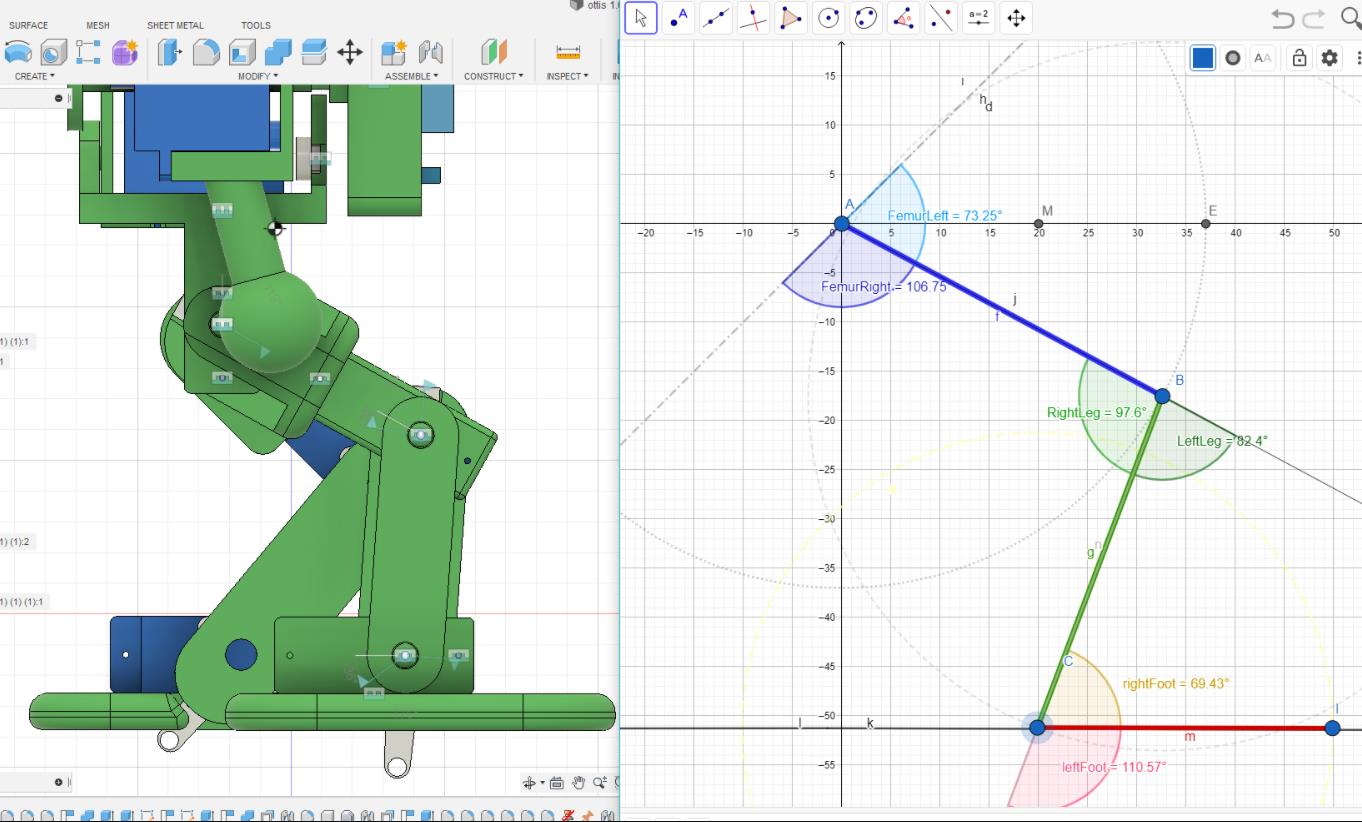This screenshot has width=1362, height=822.
Task: Open the ASSEMBLE dropdown
Action: (412, 76)
